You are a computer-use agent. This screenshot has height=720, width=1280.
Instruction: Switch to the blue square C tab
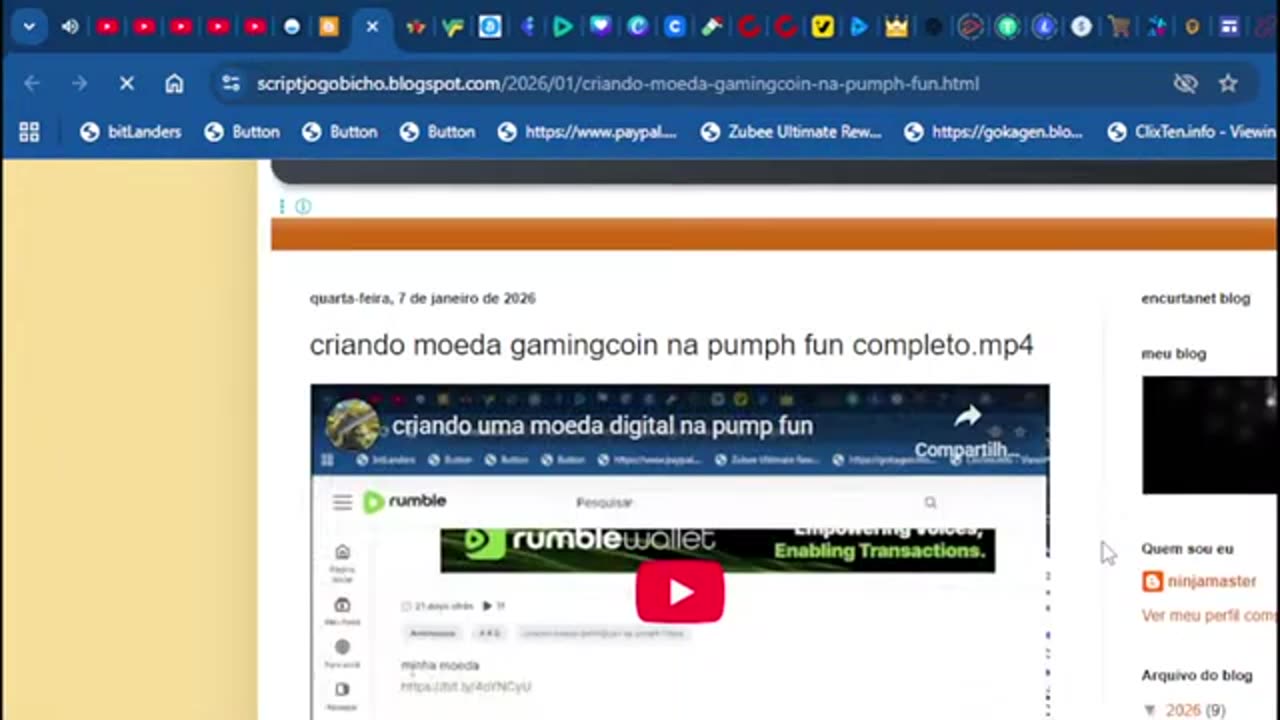coord(675,27)
